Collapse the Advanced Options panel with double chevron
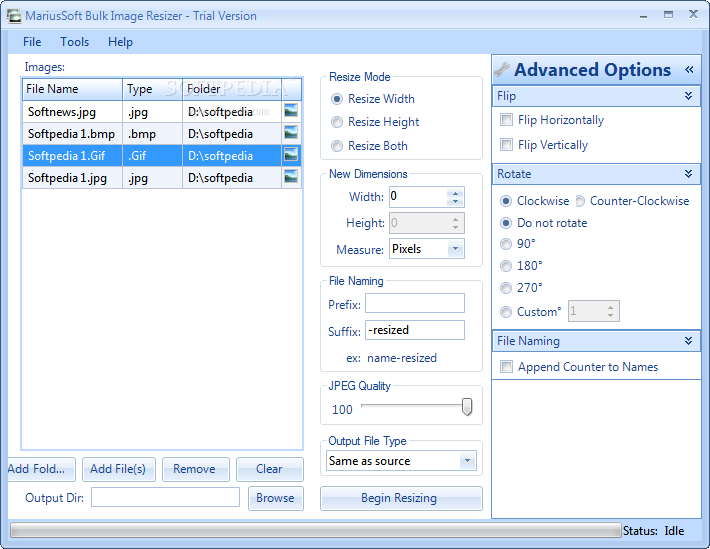The width and height of the screenshot is (710, 549). point(689,69)
